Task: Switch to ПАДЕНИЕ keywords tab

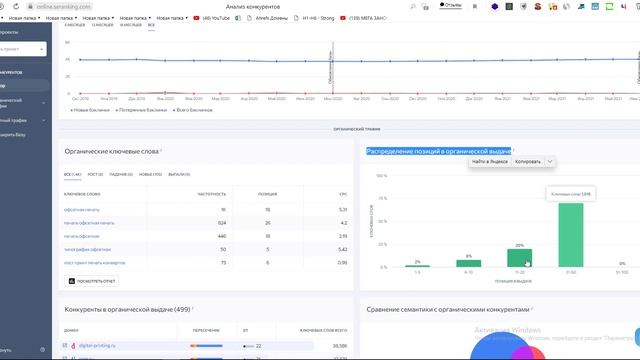Action: pyautogui.click(x=121, y=174)
